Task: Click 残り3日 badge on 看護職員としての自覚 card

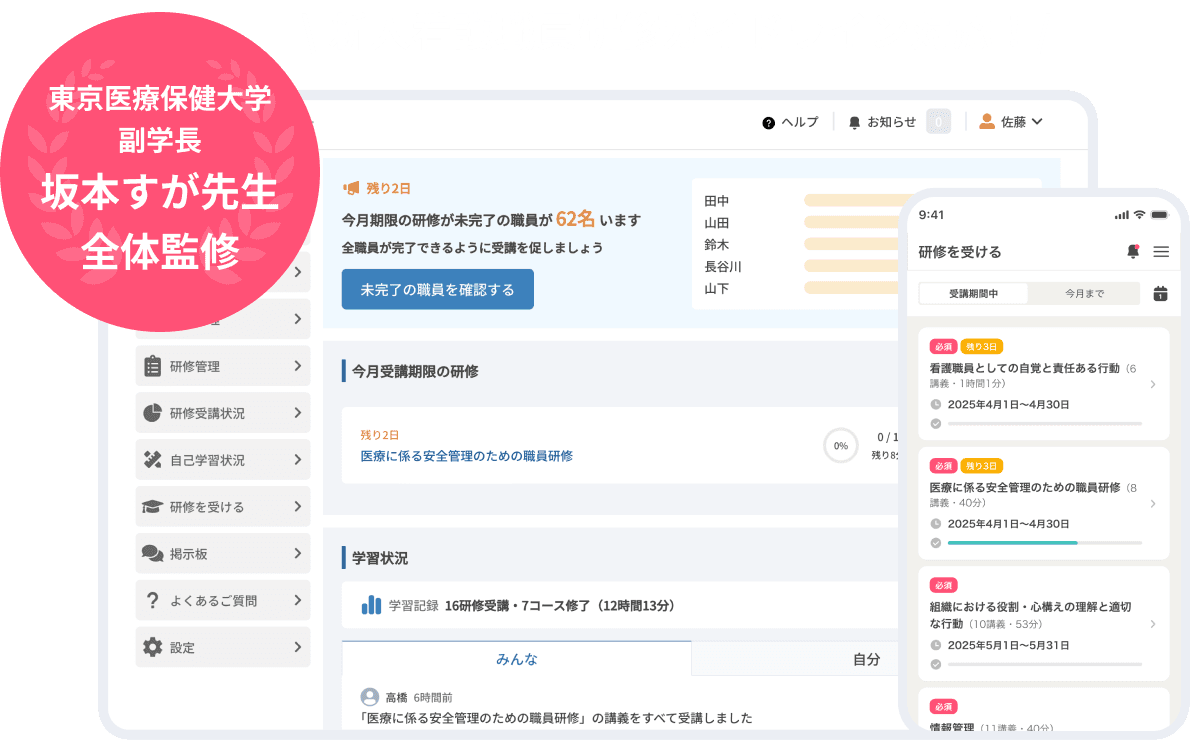Action: coord(981,346)
